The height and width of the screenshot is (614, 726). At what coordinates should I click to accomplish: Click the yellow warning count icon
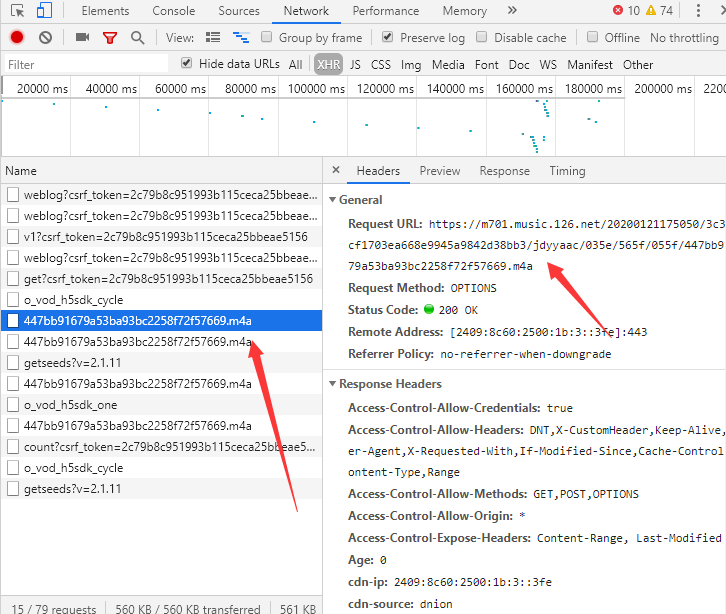pos(651,10)
